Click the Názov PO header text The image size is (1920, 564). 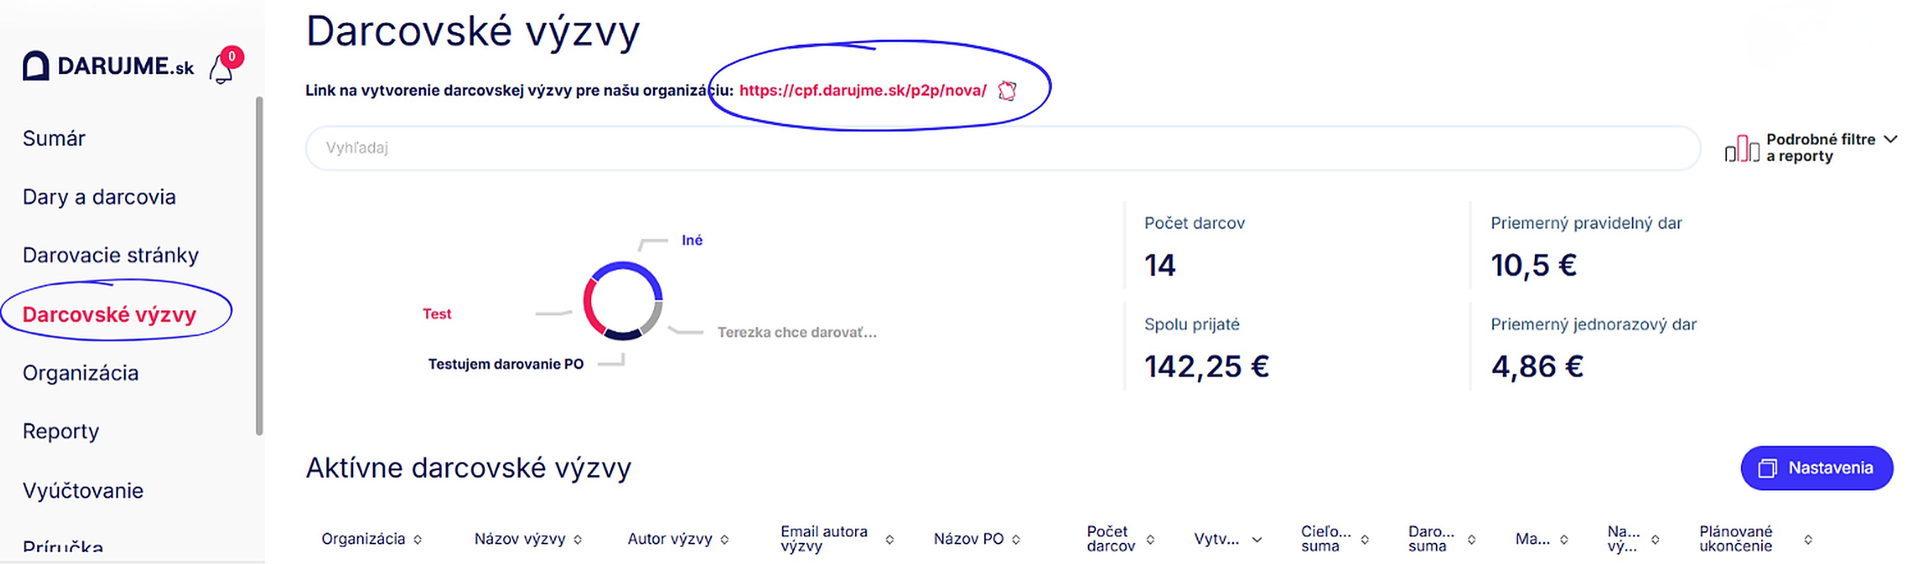(x=969, y=539)
